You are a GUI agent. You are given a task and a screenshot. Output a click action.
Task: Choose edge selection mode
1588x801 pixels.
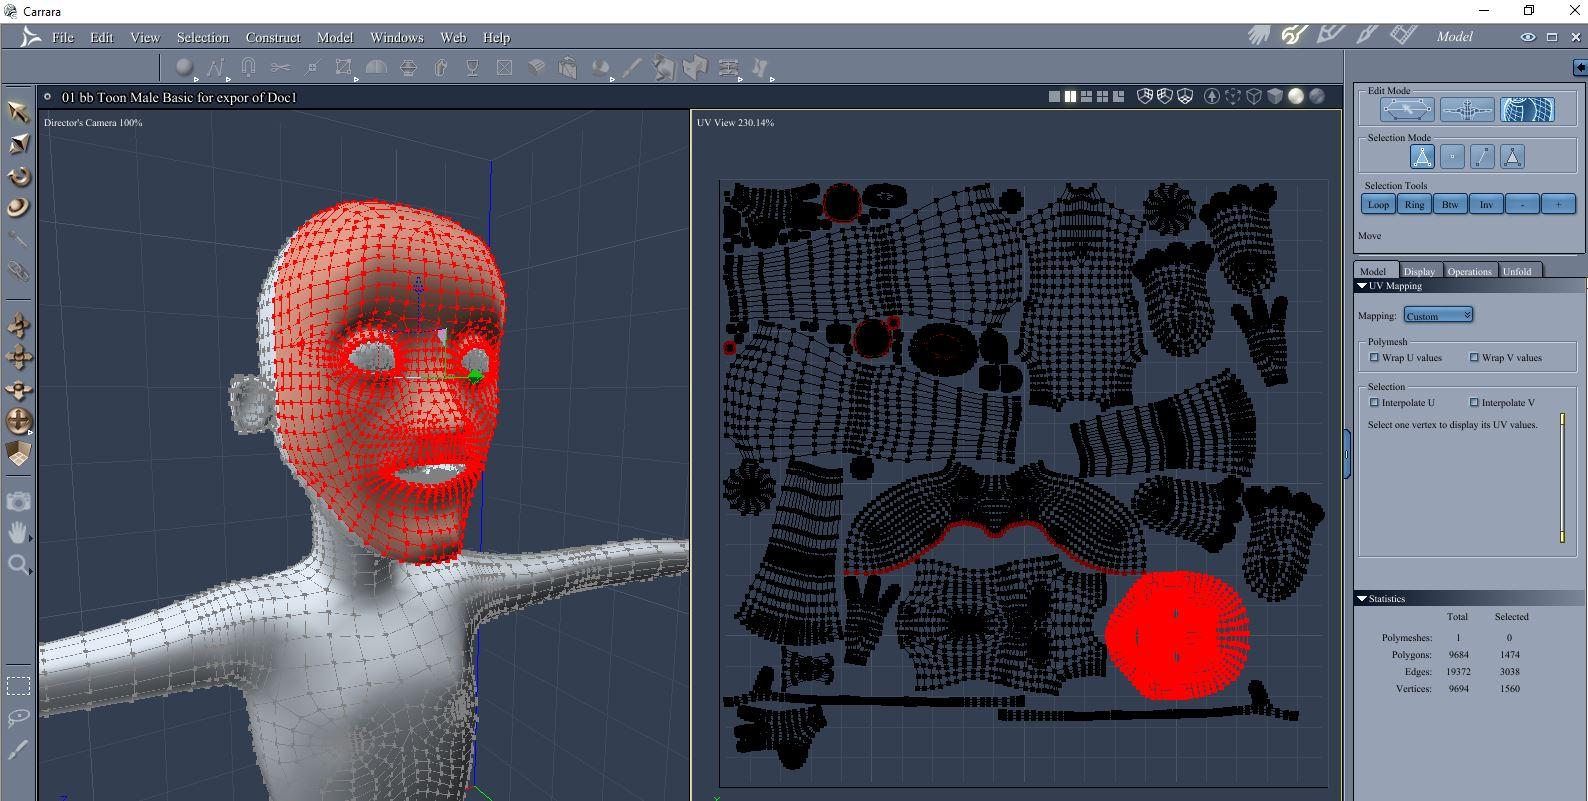(1482, 156)
